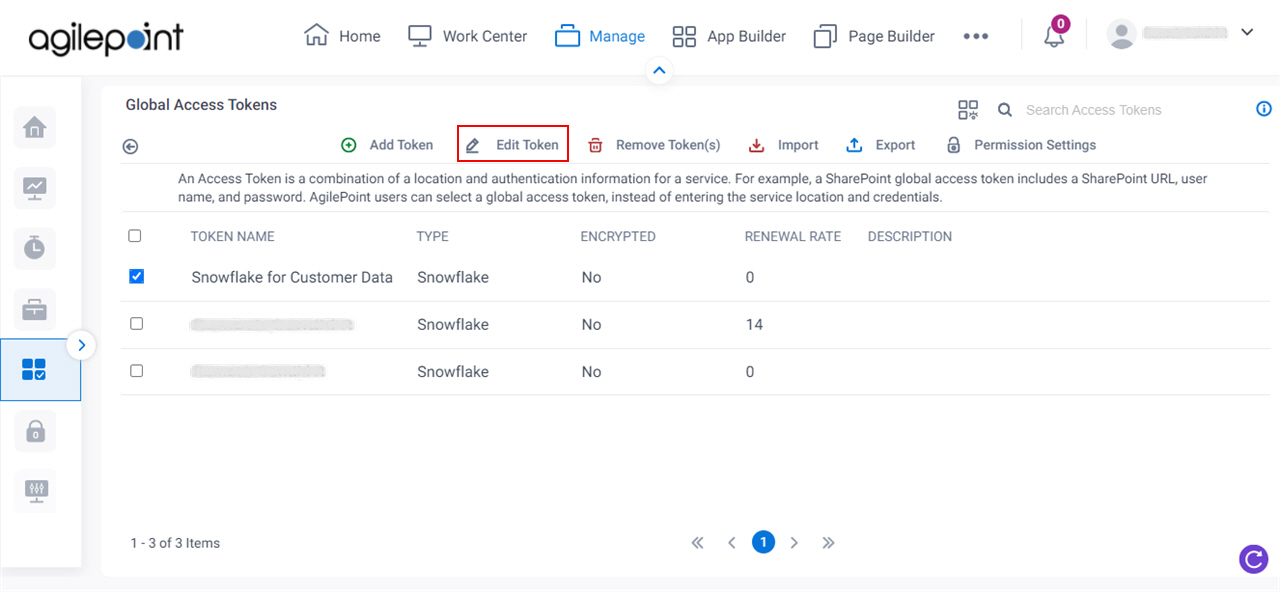Open sidebar briefcase icon
Image resolution: width=1280 pixels, height=592 pixels.
35,309
